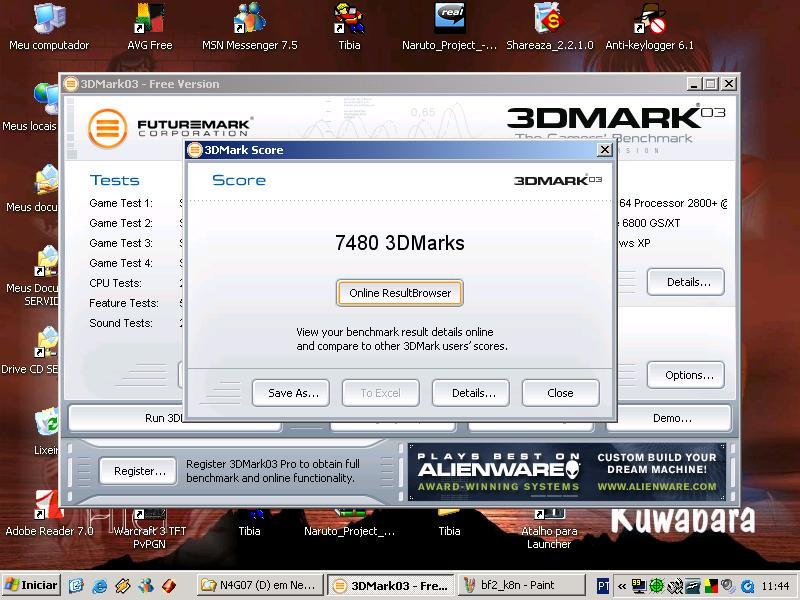Open Adobe Reader 7.0 desktop shortcut
The width and height of the screenshot is (800, 600).
click(49, 513)
